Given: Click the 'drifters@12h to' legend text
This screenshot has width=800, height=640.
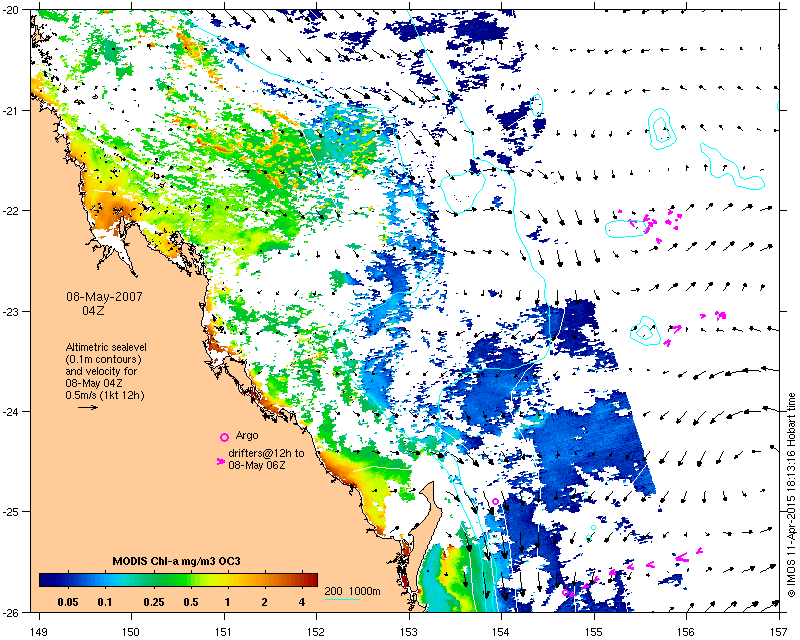Looking at the screenshot, I should tap(266, 453).
